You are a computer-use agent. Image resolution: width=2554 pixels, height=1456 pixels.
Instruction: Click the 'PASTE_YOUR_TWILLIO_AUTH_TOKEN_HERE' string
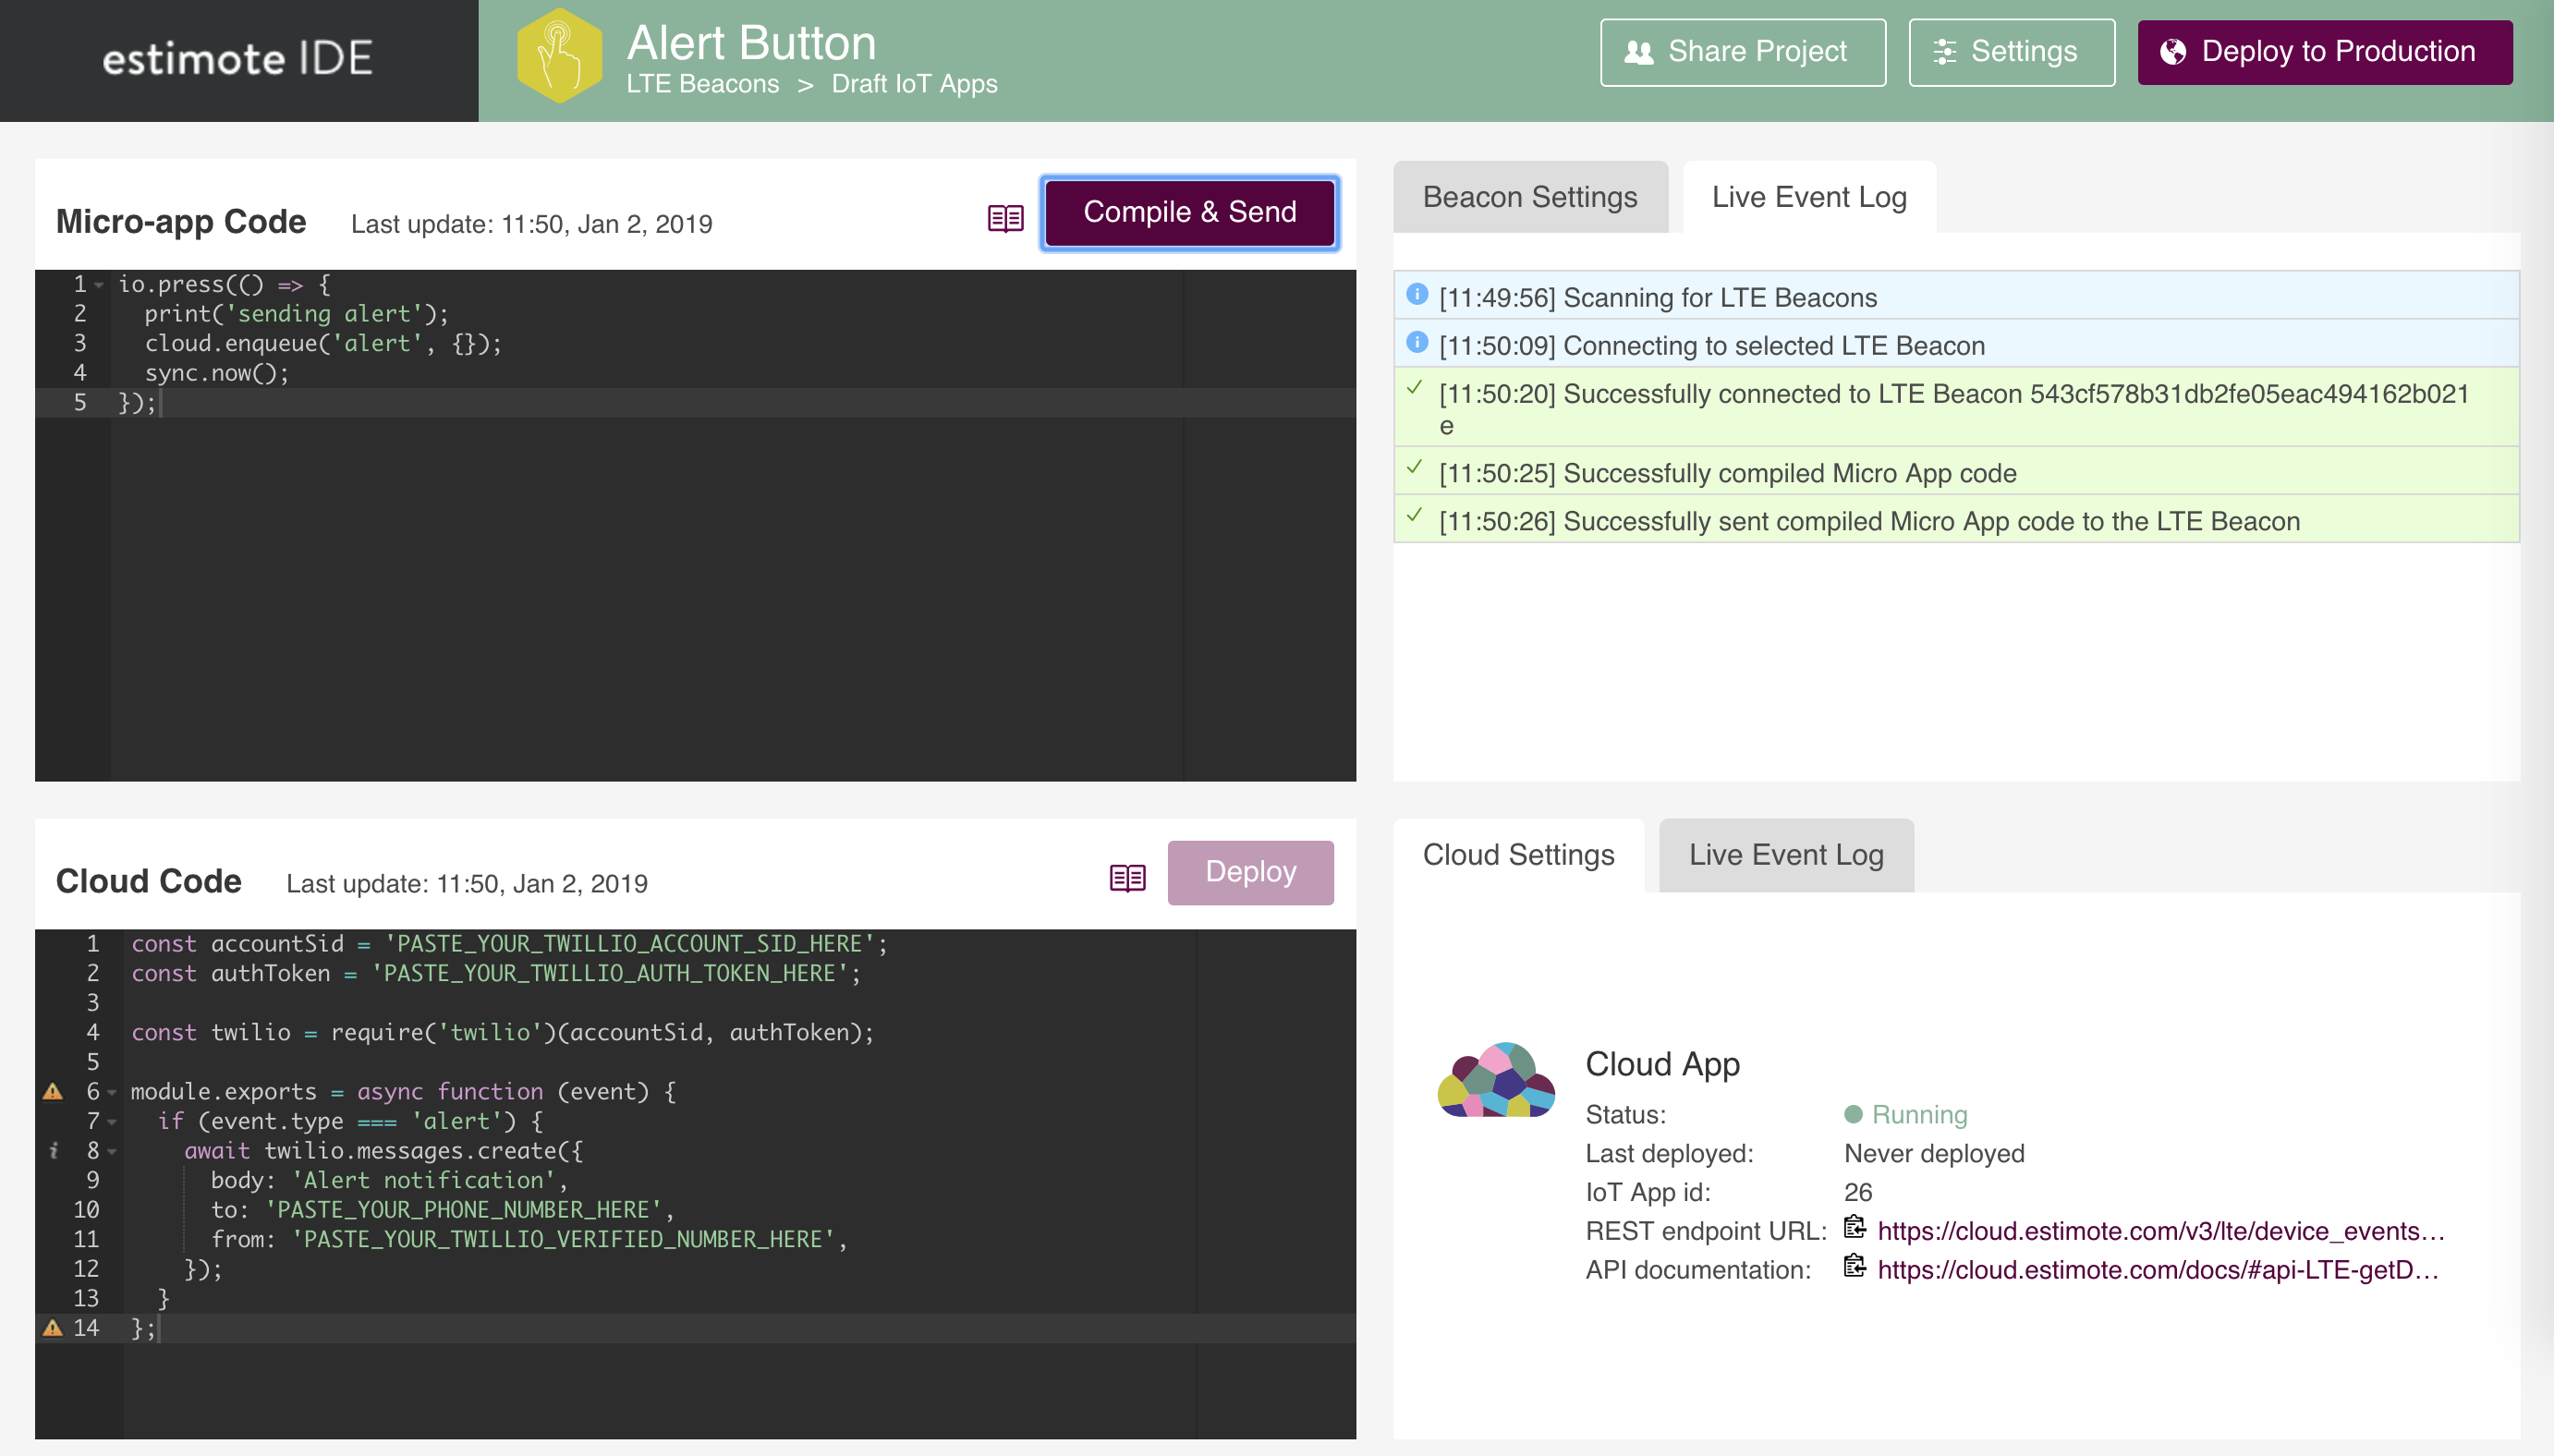(610, 974)
